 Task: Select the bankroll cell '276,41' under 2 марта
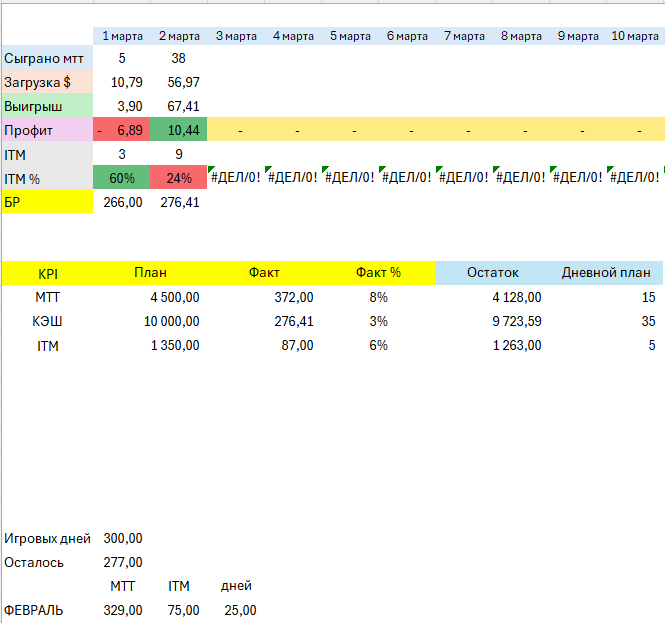click(x=179, y=202)
